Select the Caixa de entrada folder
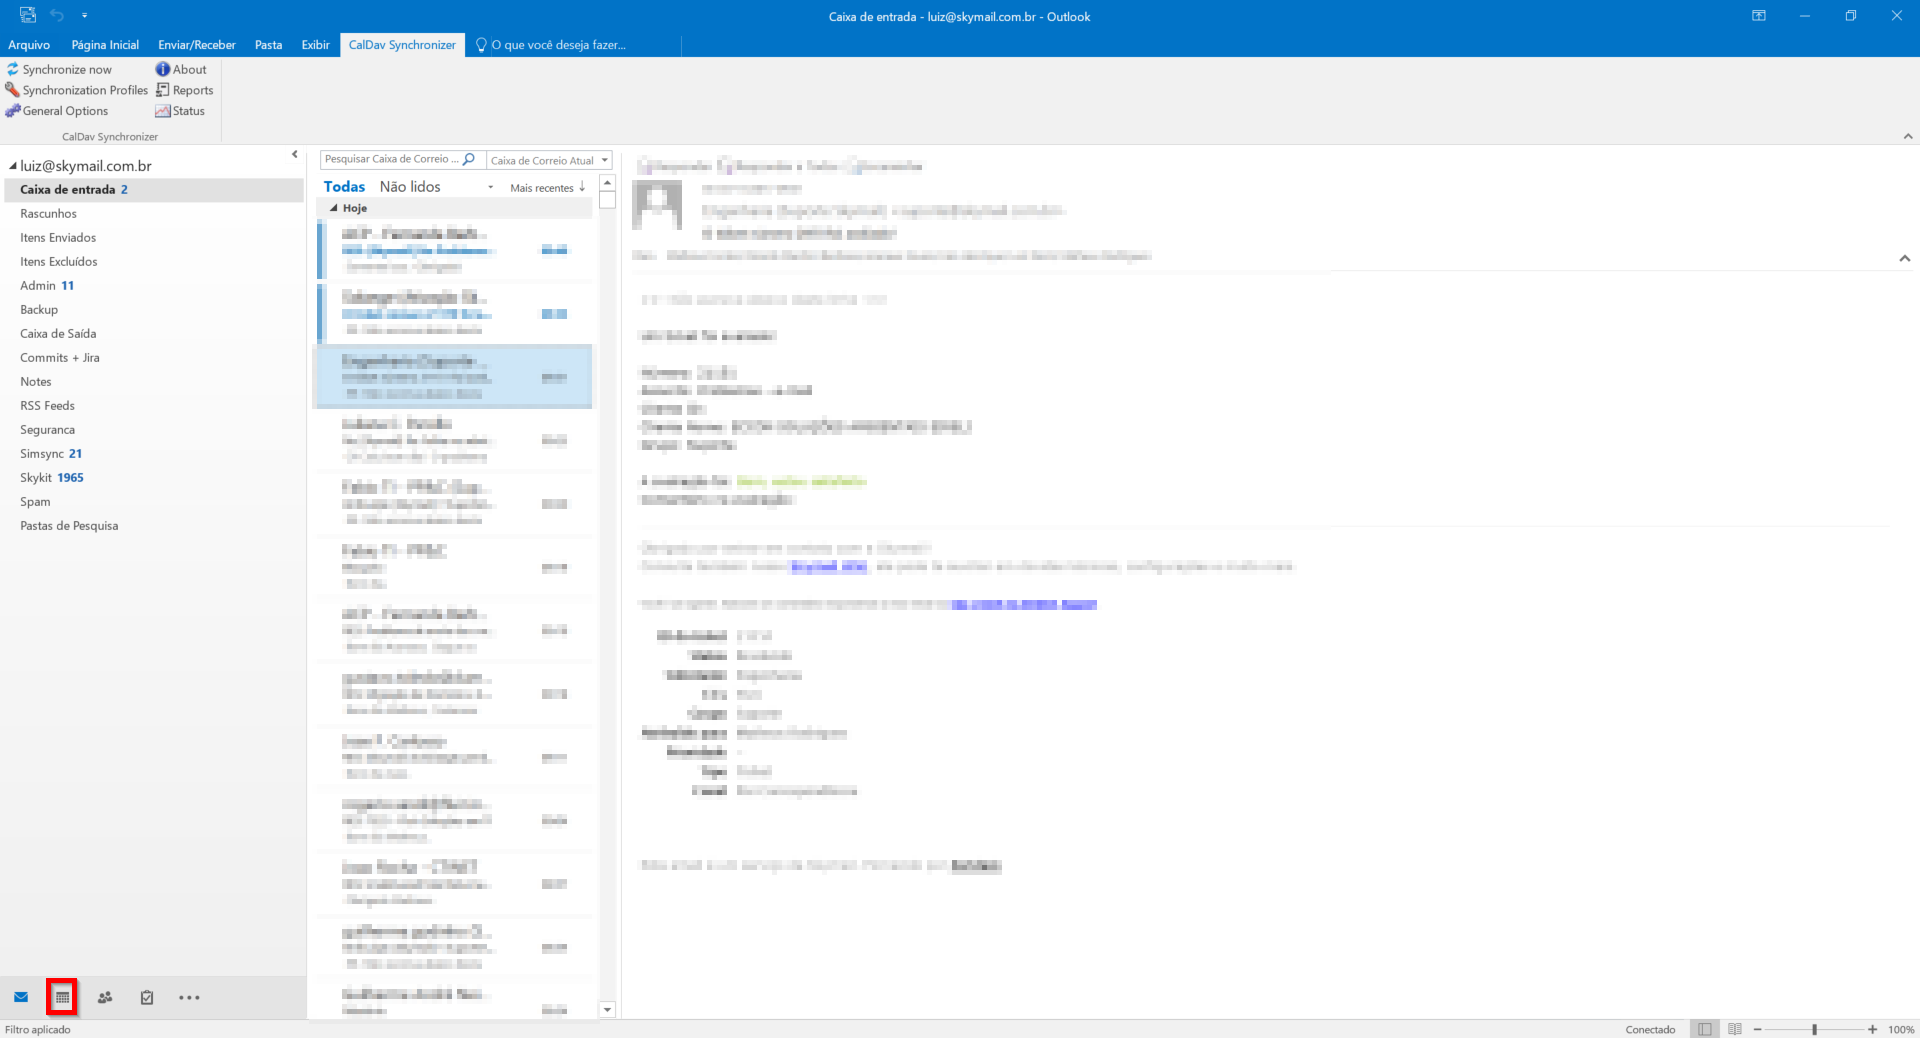 (x=154, y=190)
